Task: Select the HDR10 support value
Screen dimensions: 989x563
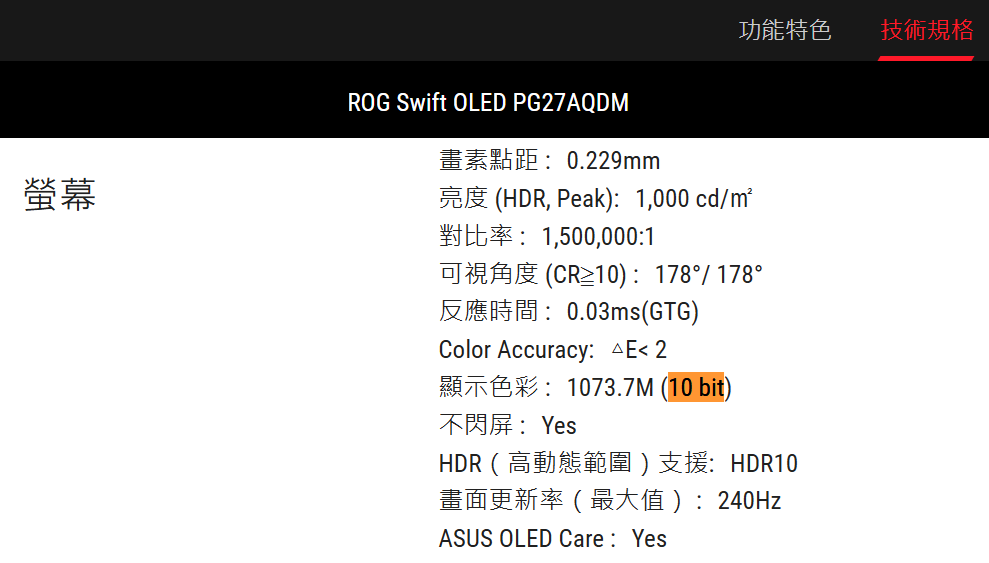Action: [x=764, y=464]
